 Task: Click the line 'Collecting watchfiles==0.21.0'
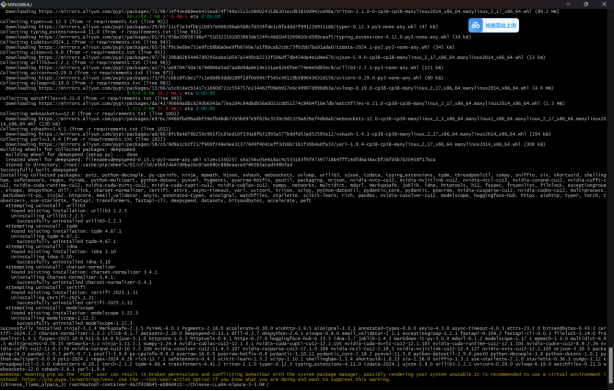click(x=91, y=98)
